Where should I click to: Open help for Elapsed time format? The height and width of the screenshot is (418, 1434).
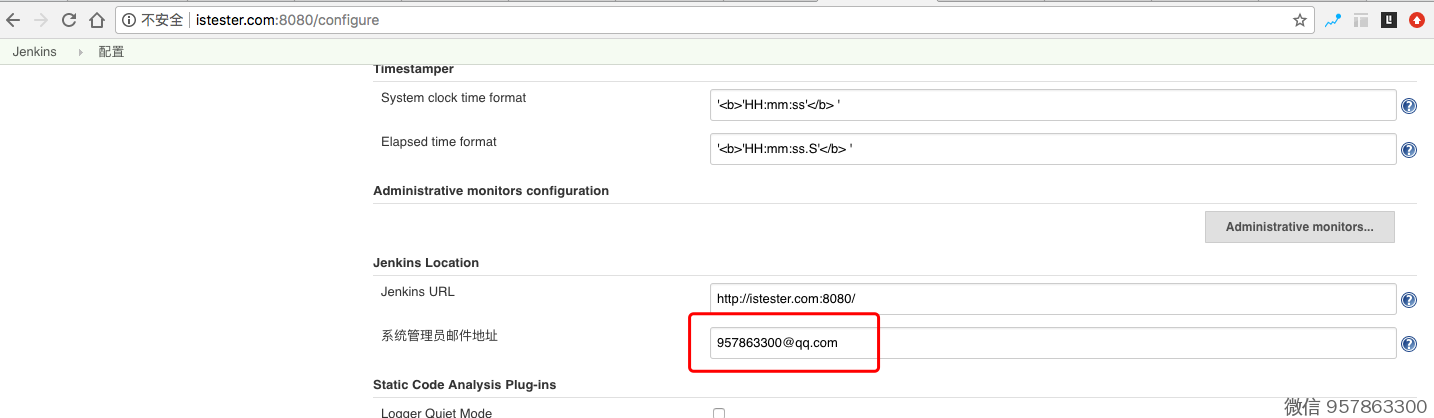pyautogui.click(x=1408, y=150)
